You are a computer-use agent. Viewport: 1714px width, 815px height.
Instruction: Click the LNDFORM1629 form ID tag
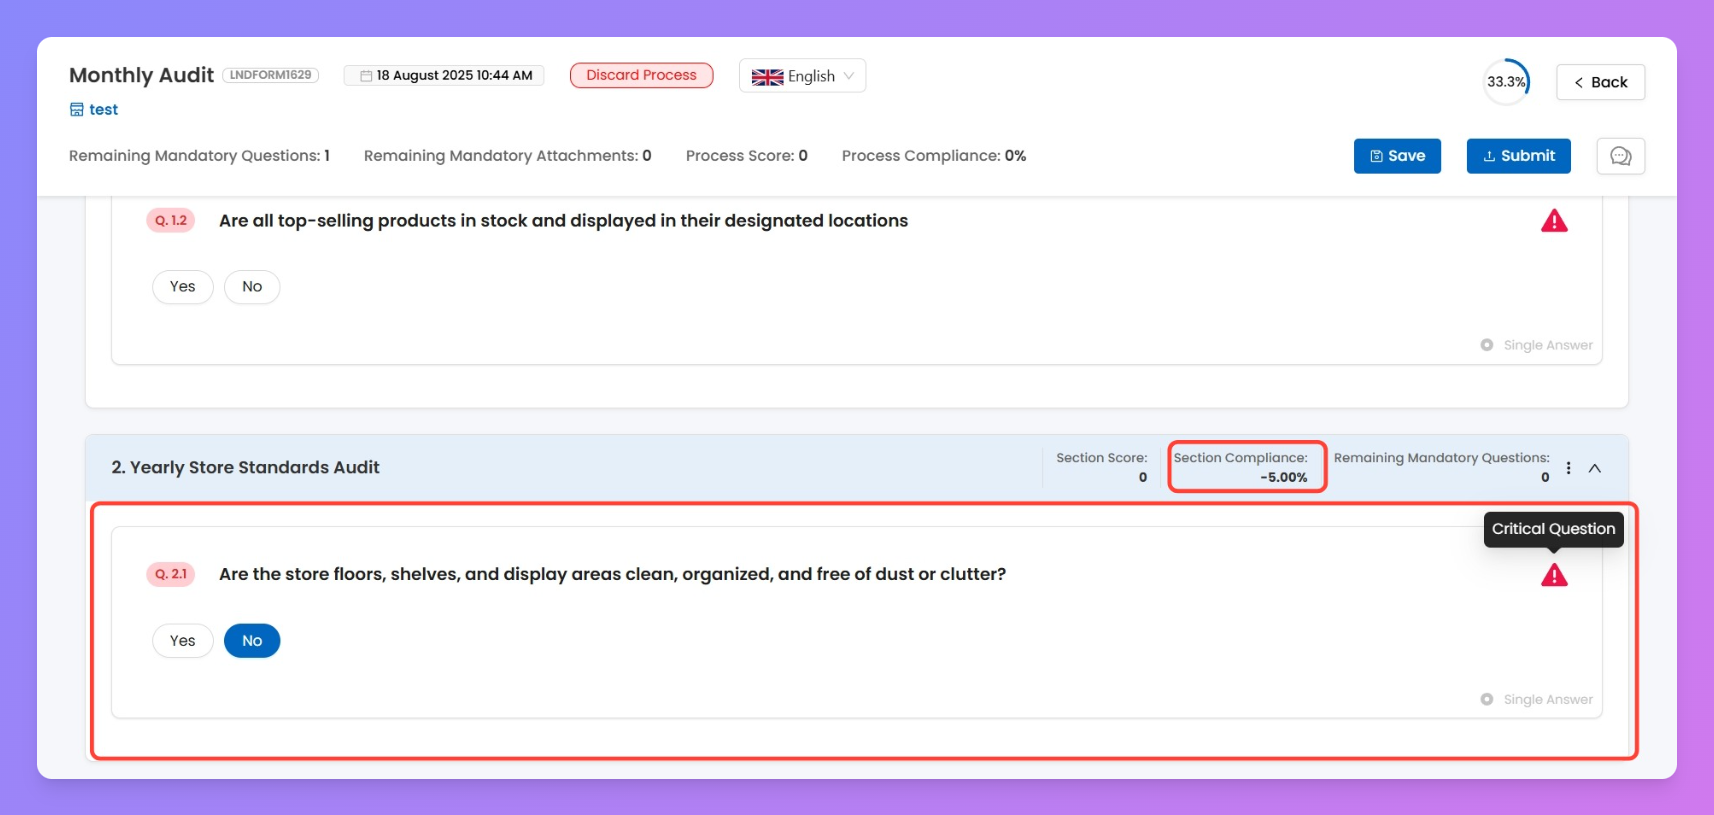coord(270,75)
